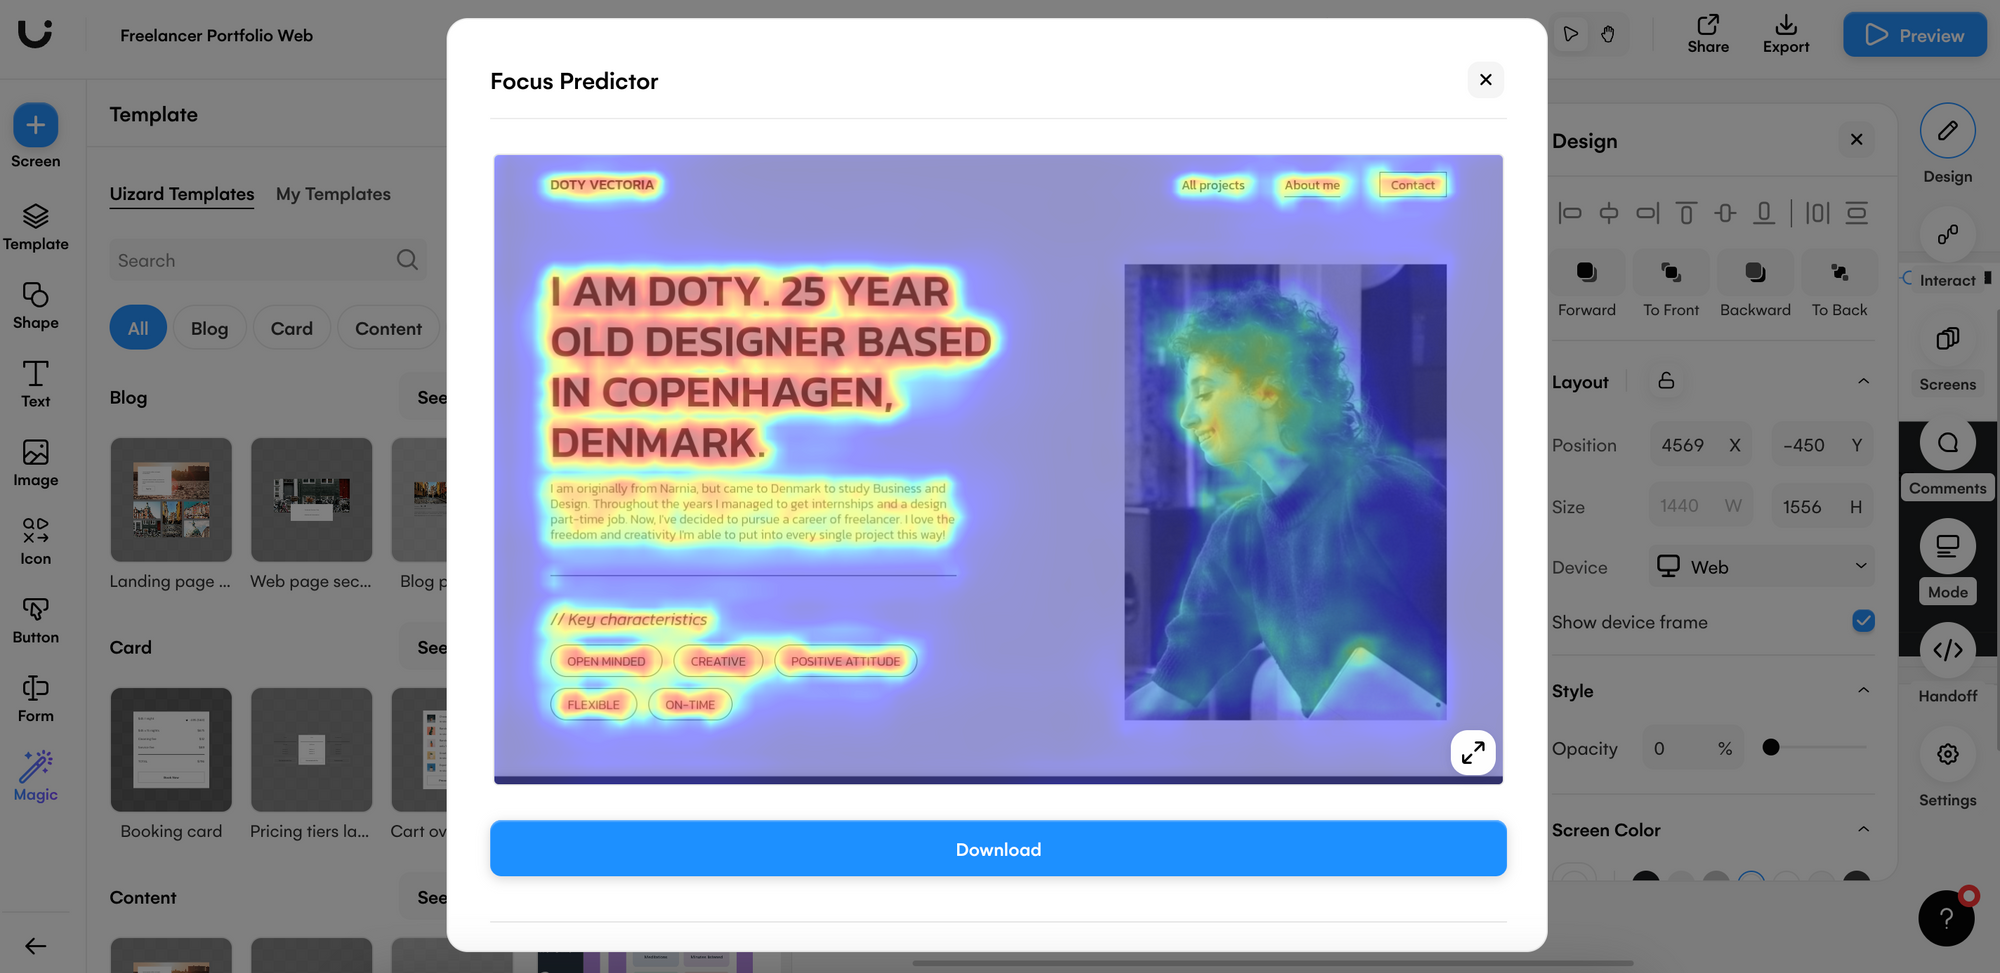Select the Card template filter
This screenshot has height=973, width=2000.
pyautogui.click(x=292, y=328)
